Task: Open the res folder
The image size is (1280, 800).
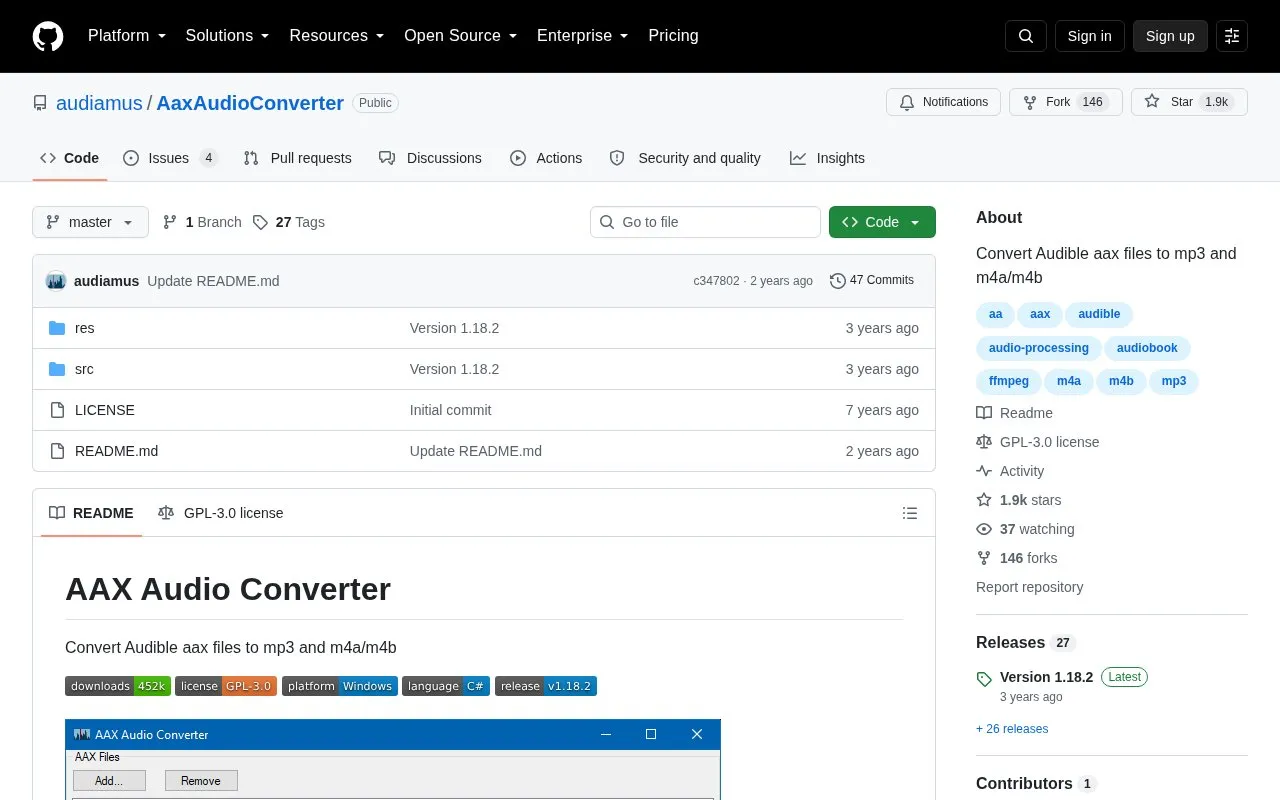Action: 84,328
